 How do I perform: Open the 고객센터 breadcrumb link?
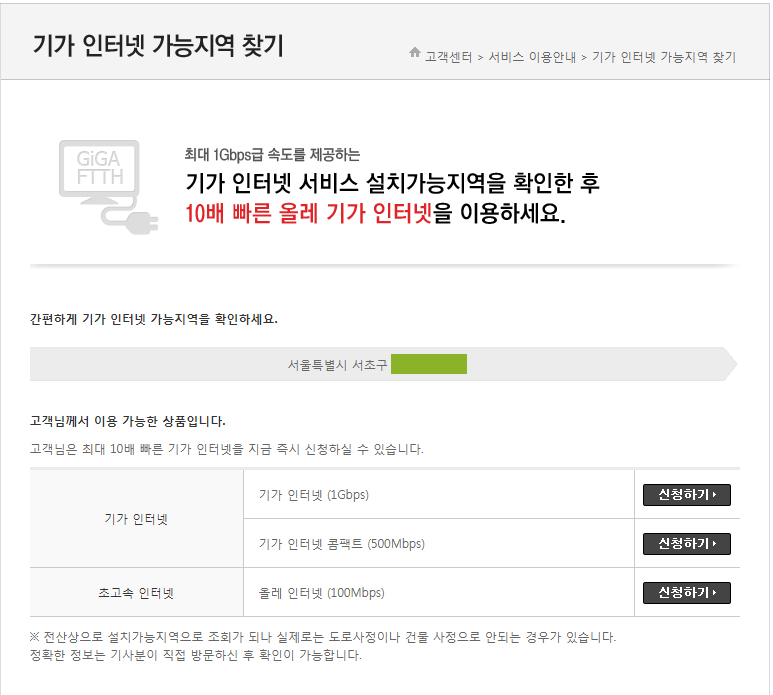pos(448,57)
